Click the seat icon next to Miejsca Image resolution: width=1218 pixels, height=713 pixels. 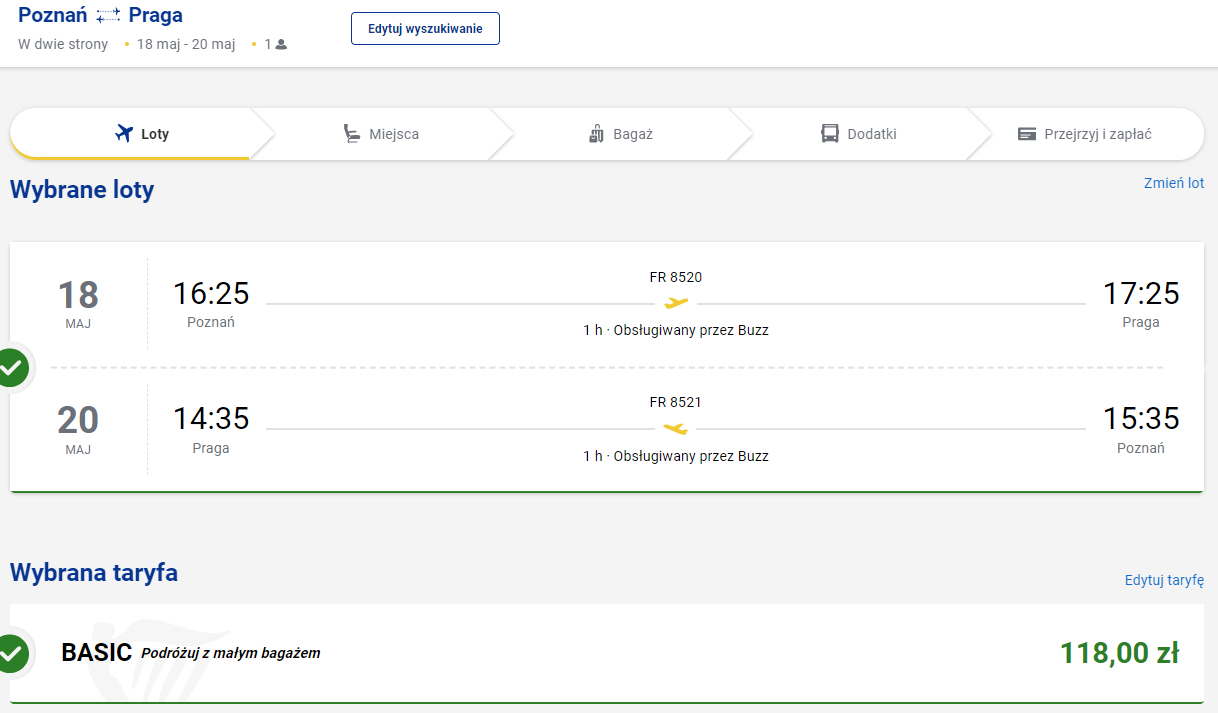tap(351, 133)
